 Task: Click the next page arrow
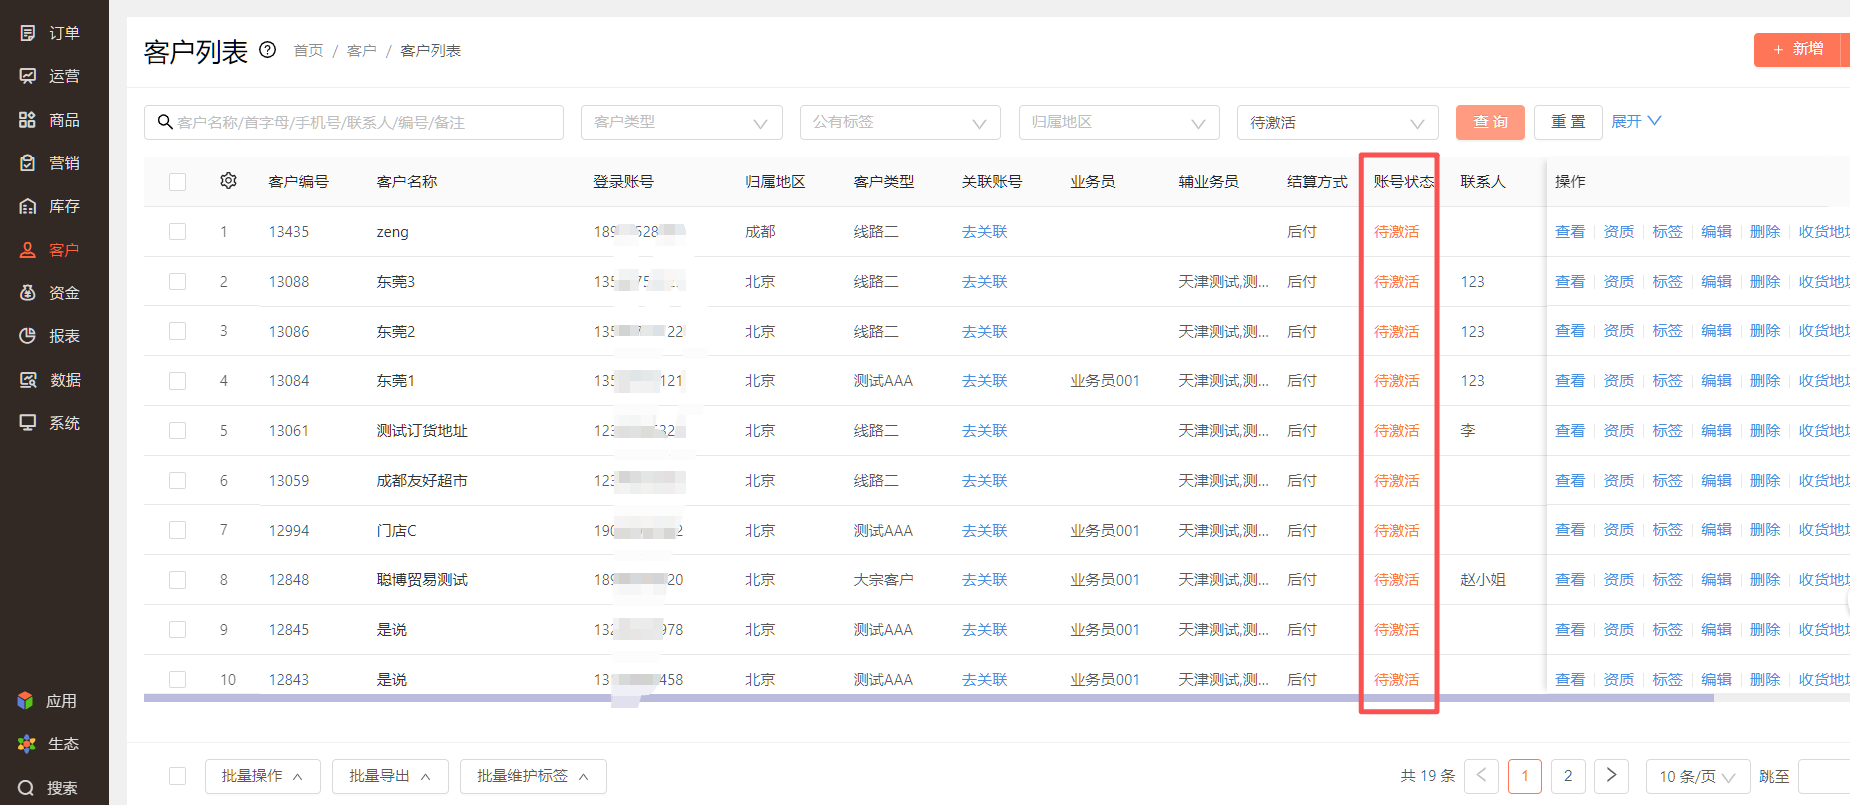[1611, 776]
